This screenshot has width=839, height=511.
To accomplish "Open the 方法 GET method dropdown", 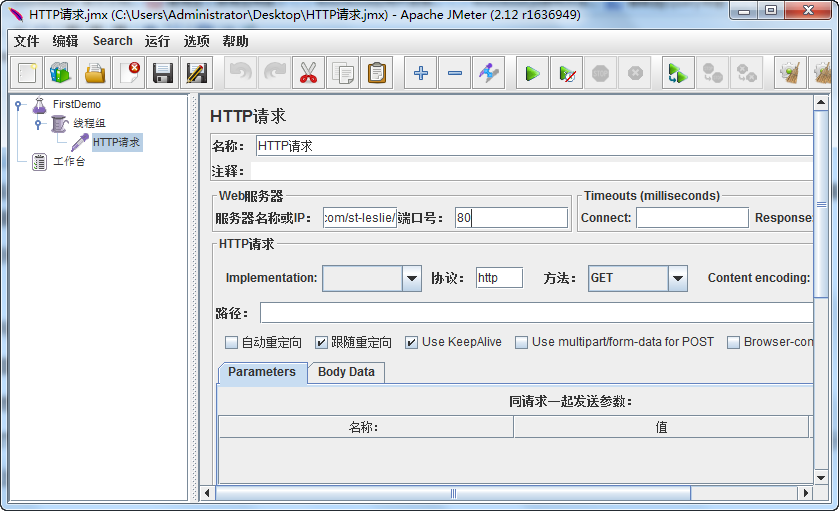I will [x=677, y=278].
